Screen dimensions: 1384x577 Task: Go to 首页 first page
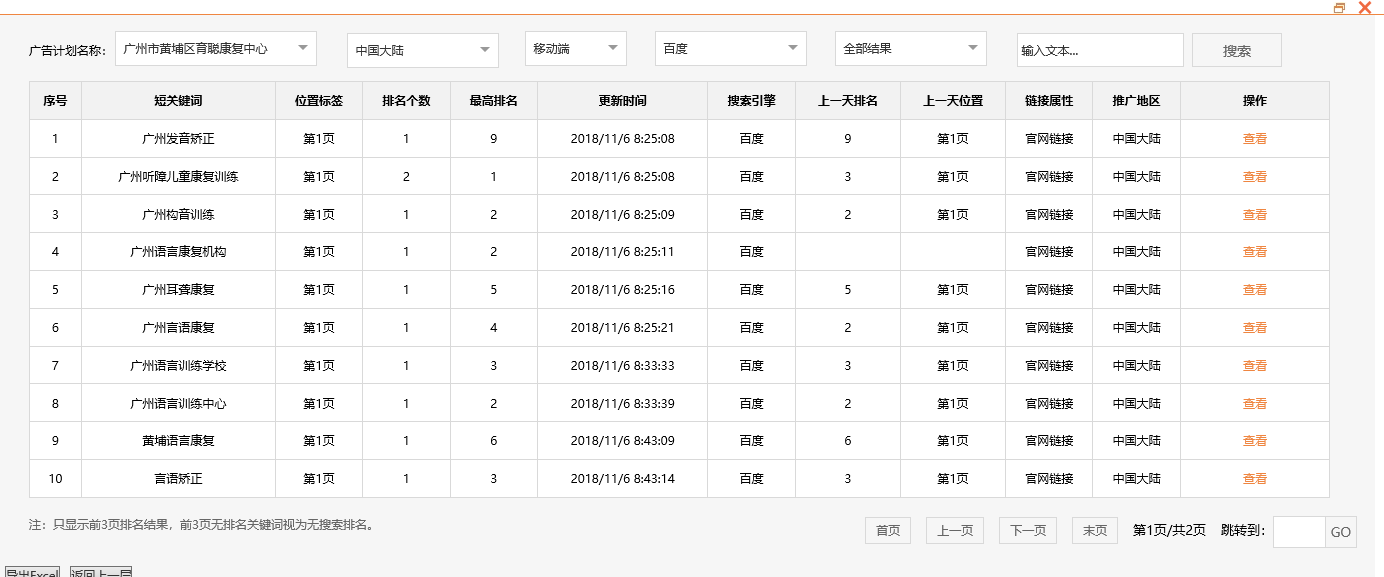[888, 531]
